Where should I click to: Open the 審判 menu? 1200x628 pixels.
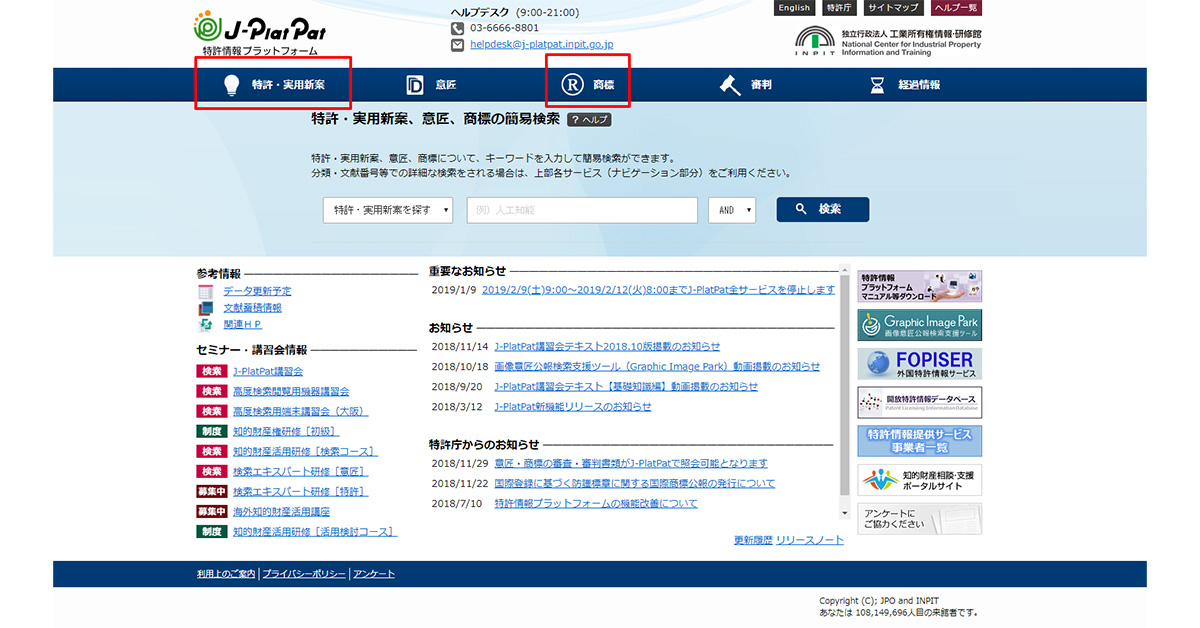point(746,85)
